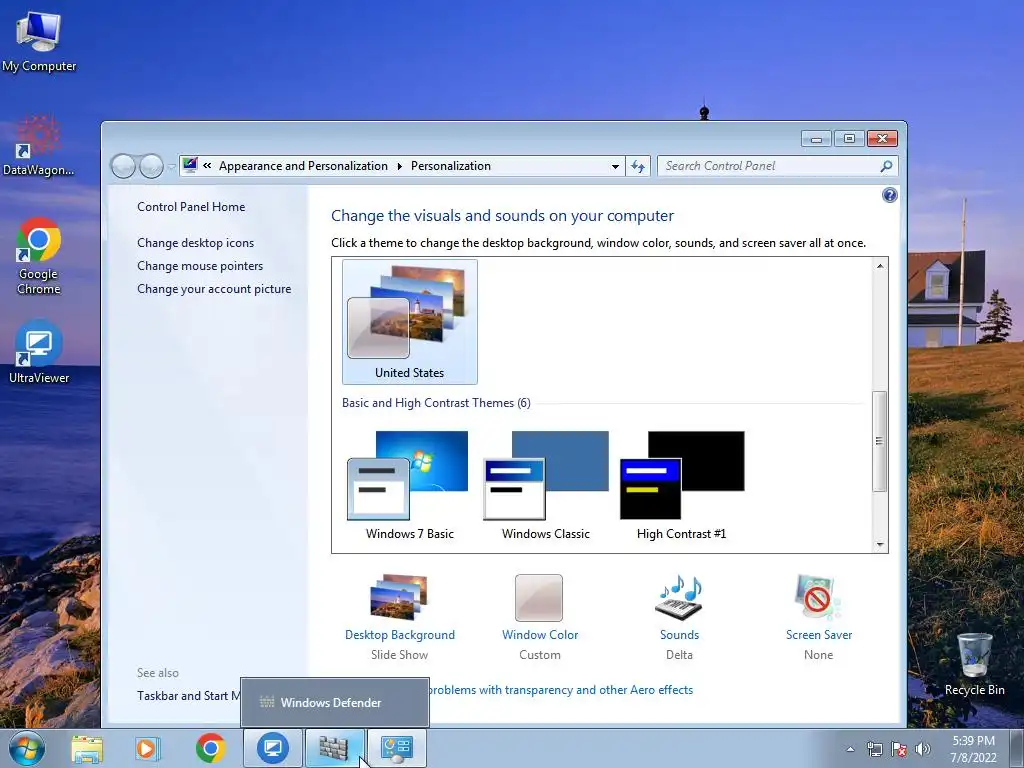Open the Desktop Background icon
This screenshot has height=768, width=1024.
click(x=399, y=597)
